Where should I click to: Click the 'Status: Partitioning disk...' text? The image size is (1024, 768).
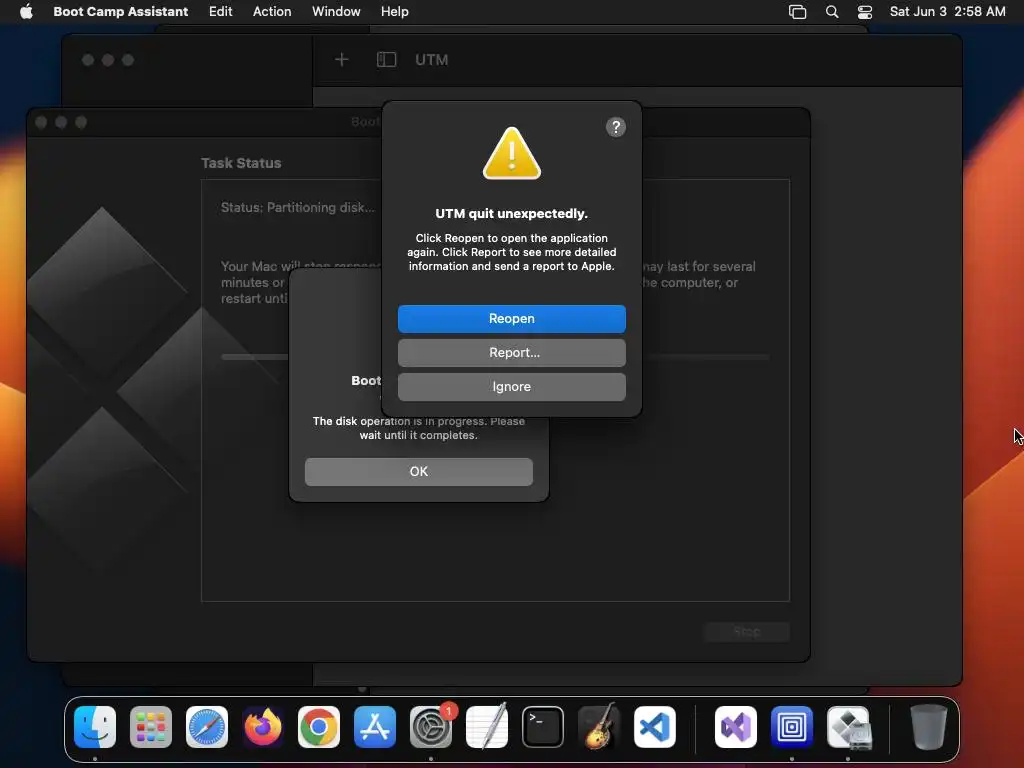click(x=298, y=208)
